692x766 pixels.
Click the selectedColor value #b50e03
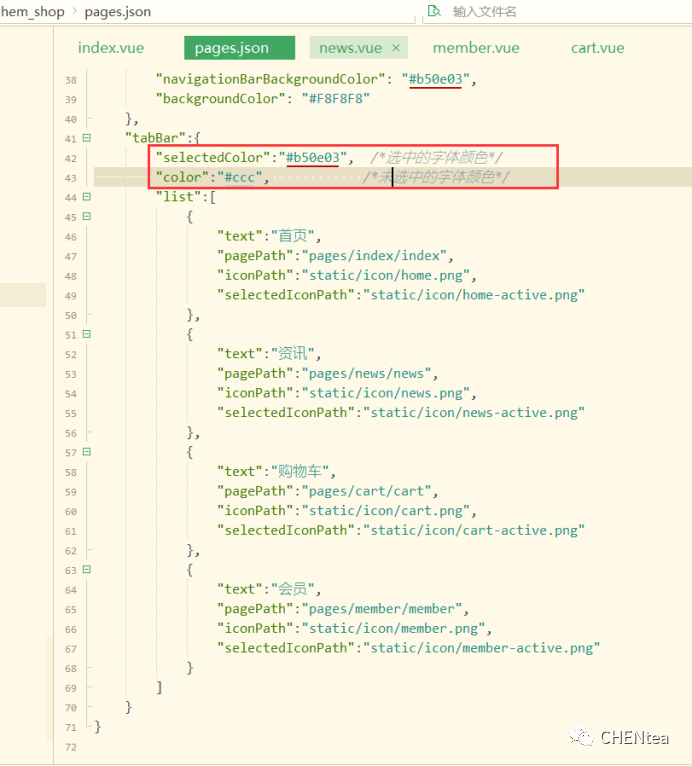tap(314, 158)
